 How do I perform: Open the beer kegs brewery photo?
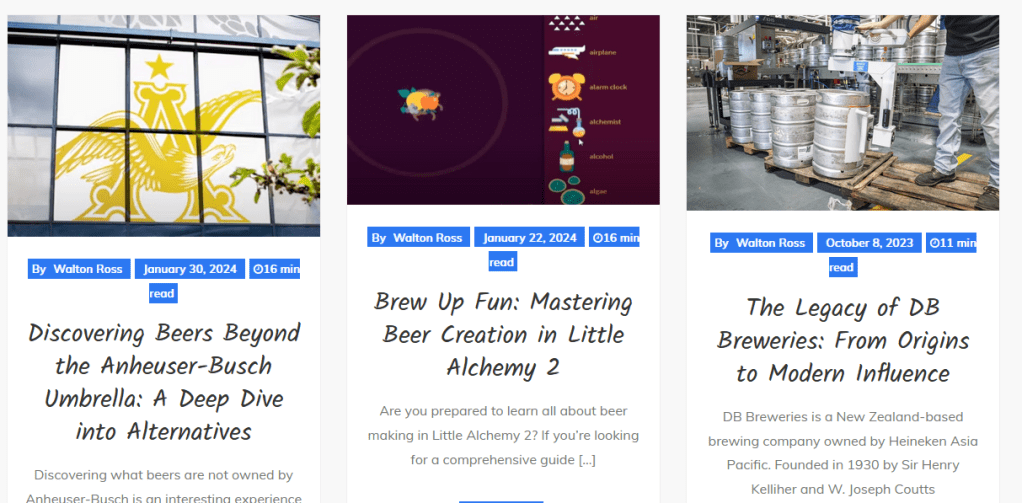842,113
